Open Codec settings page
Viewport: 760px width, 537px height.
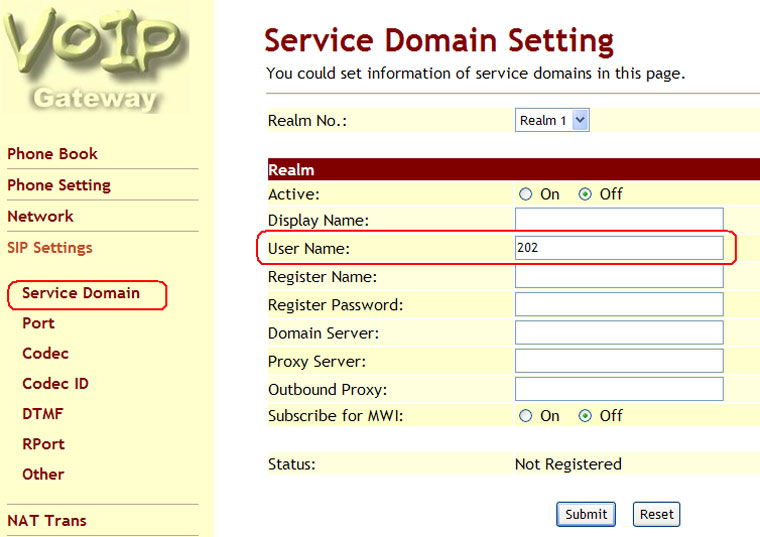coord(44,353)
